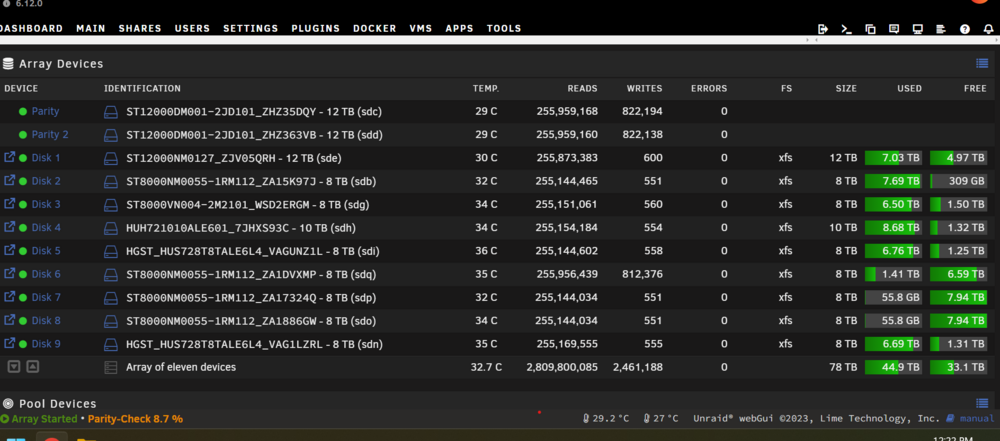Browse Disk 2 share icon

pos(10,181)
